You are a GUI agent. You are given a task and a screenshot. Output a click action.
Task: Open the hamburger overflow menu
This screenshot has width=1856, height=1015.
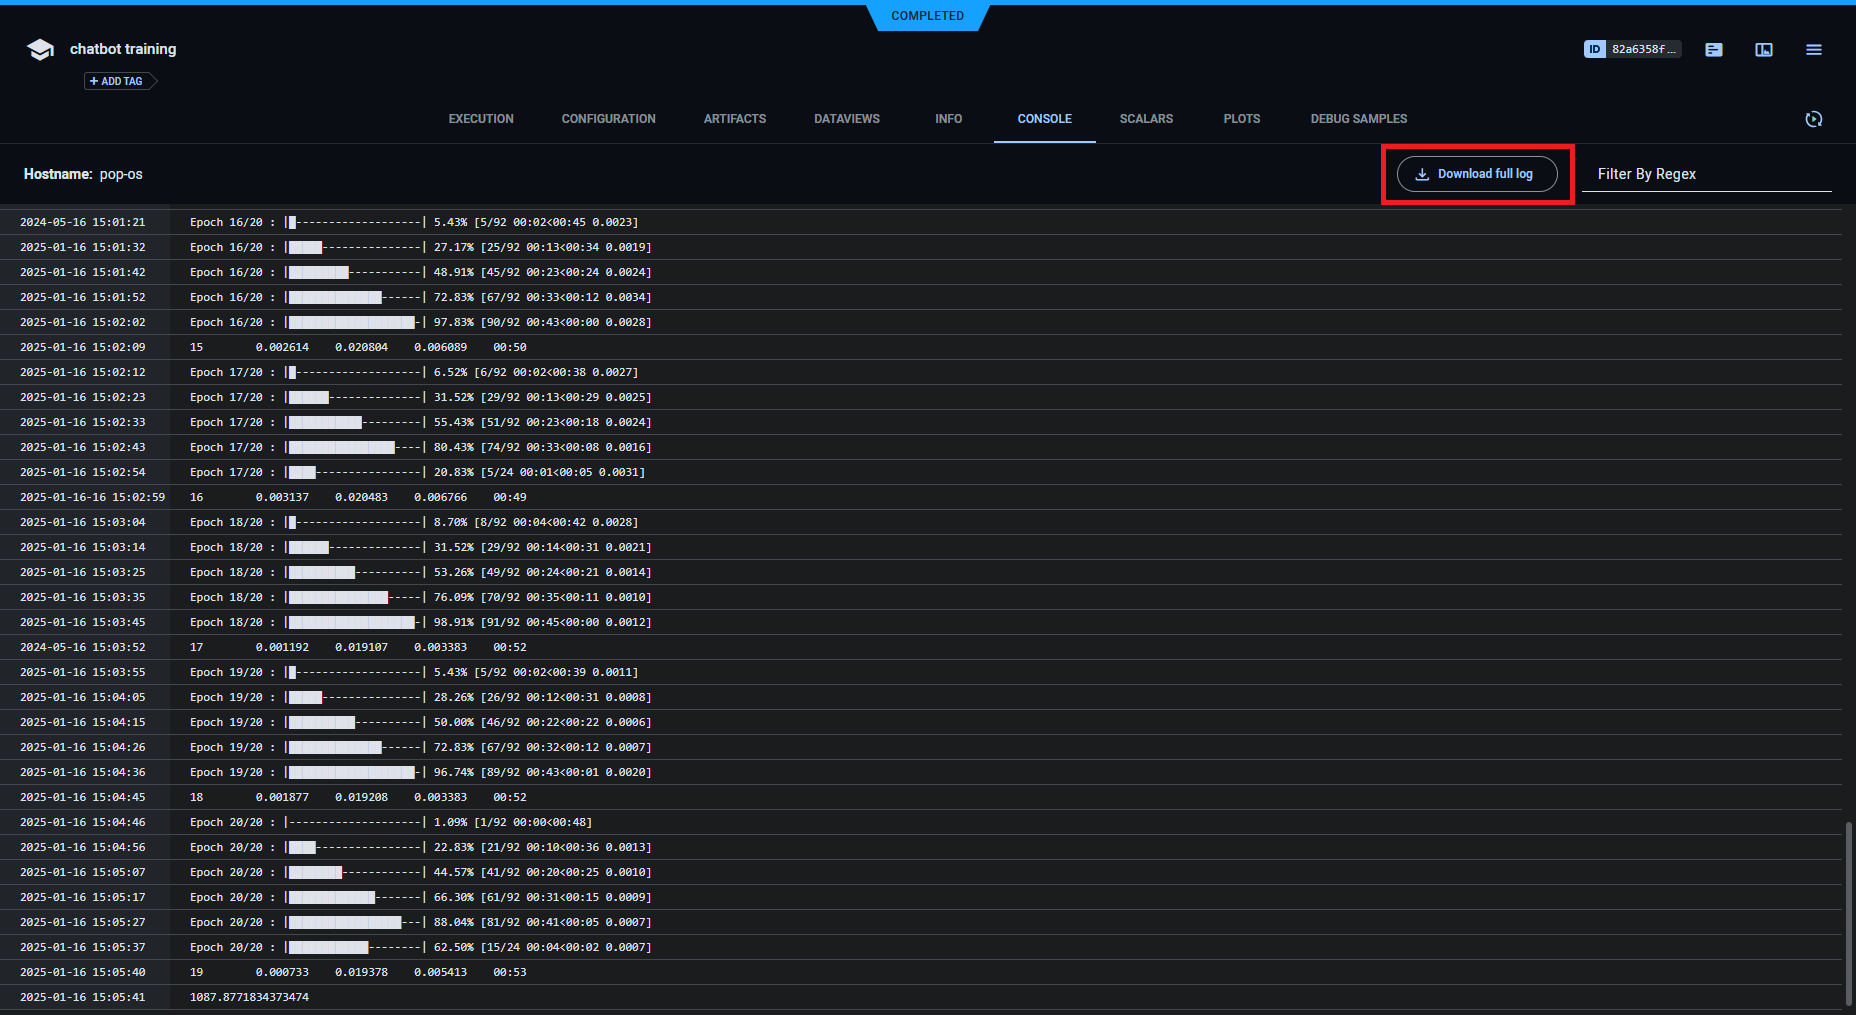tap(1814, 49)
